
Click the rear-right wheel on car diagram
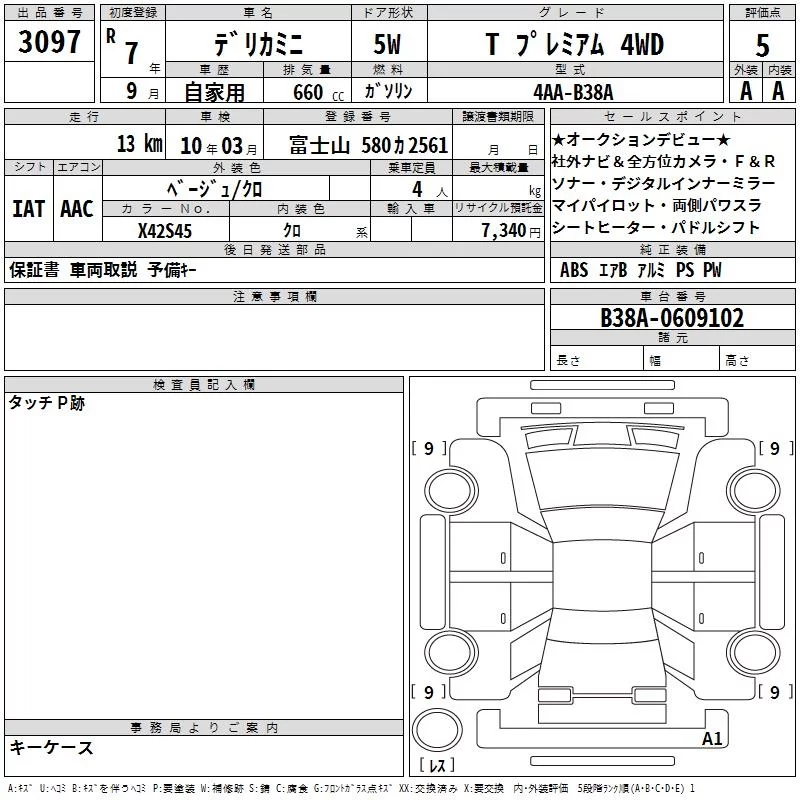(753, 653)
